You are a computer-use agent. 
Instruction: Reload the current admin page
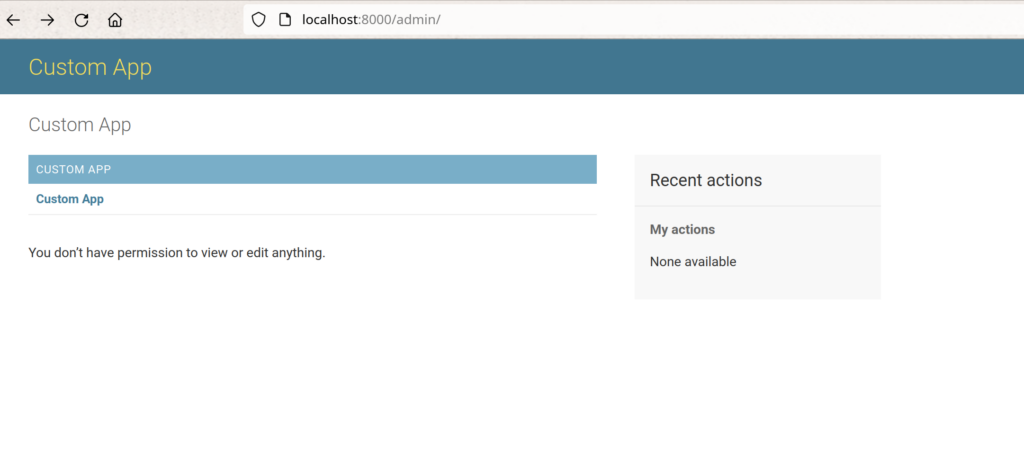82,20
